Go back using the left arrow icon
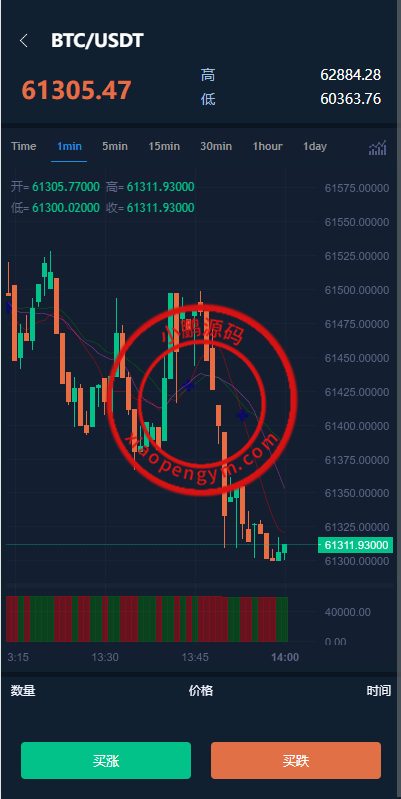401x799 pixels. click(23, 41)
